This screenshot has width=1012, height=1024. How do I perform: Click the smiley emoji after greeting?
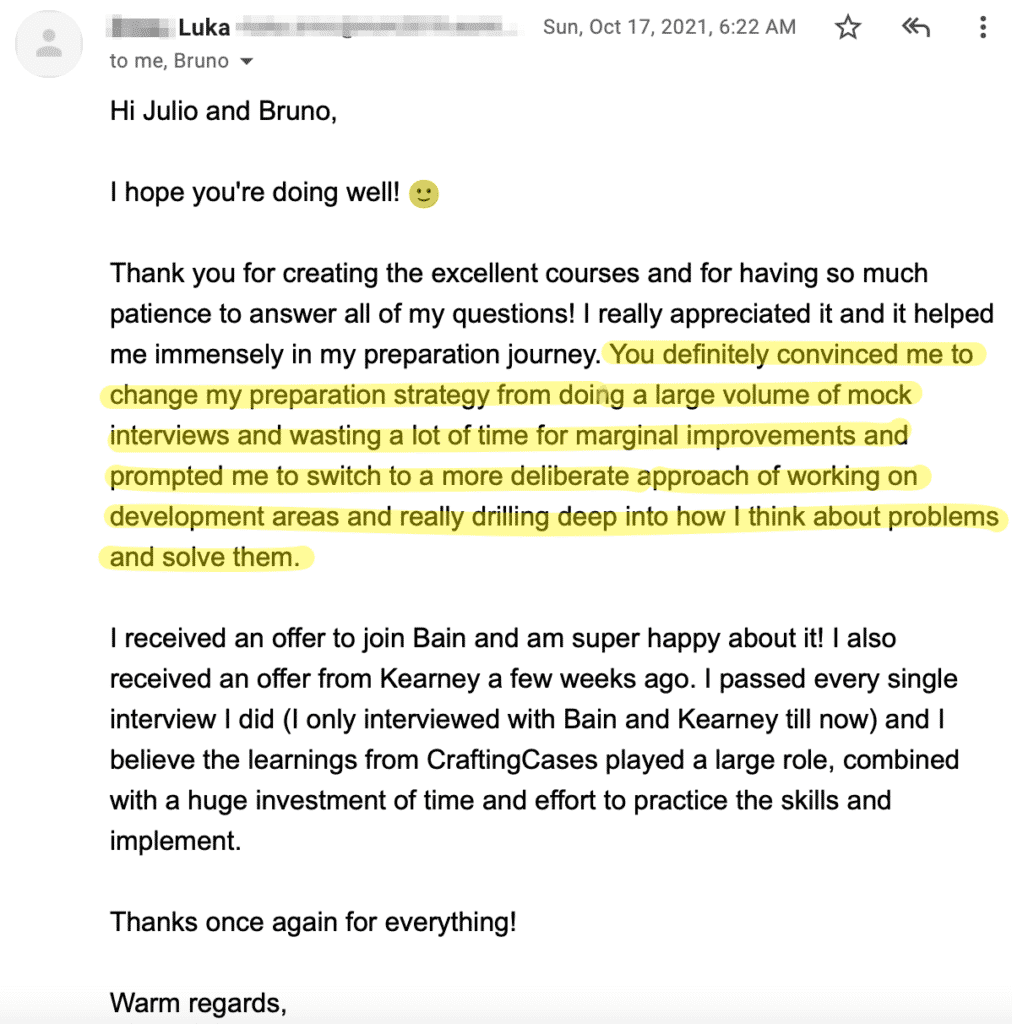[424, 194]
